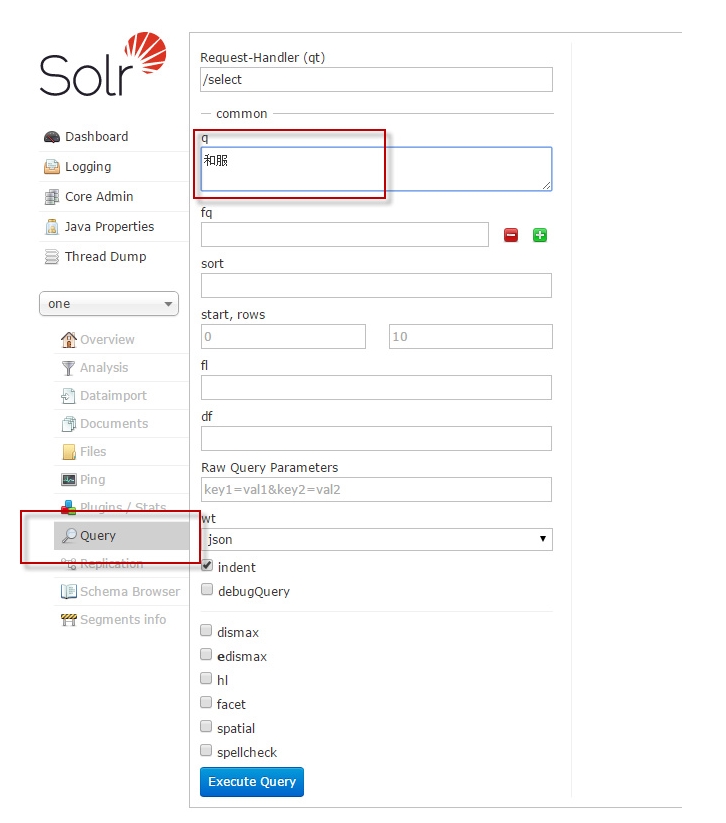
Task: Select the Query menu item
Action: [x=121, y=535]
